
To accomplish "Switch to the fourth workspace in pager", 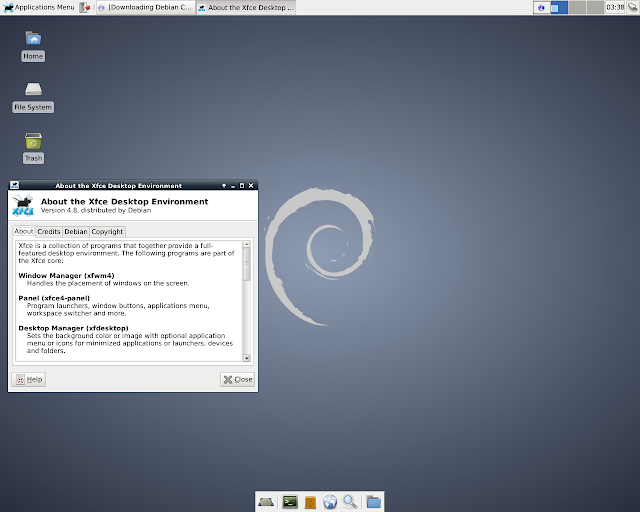I will (595, 7).
